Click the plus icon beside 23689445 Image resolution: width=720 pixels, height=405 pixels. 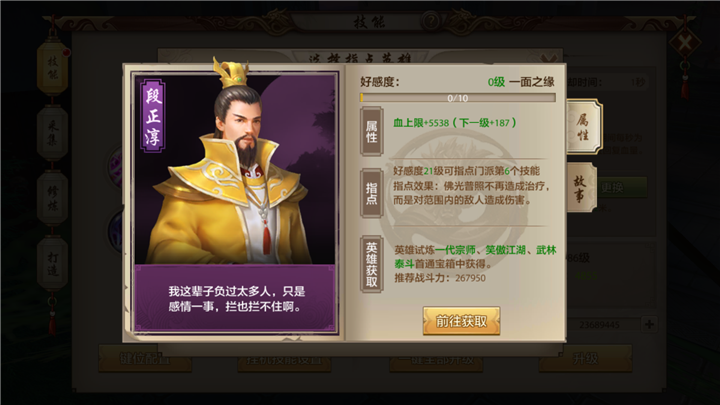(649, 325)
